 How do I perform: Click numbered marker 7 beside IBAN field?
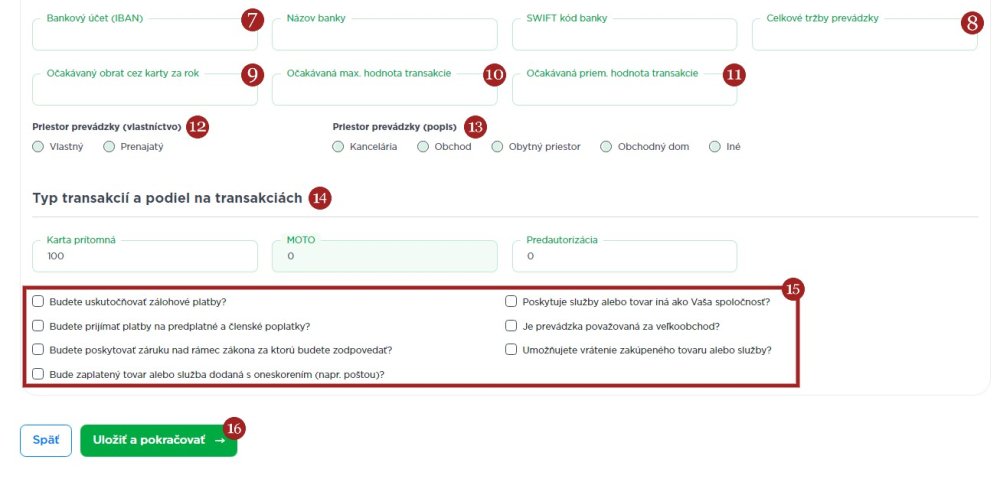point(251,20)
